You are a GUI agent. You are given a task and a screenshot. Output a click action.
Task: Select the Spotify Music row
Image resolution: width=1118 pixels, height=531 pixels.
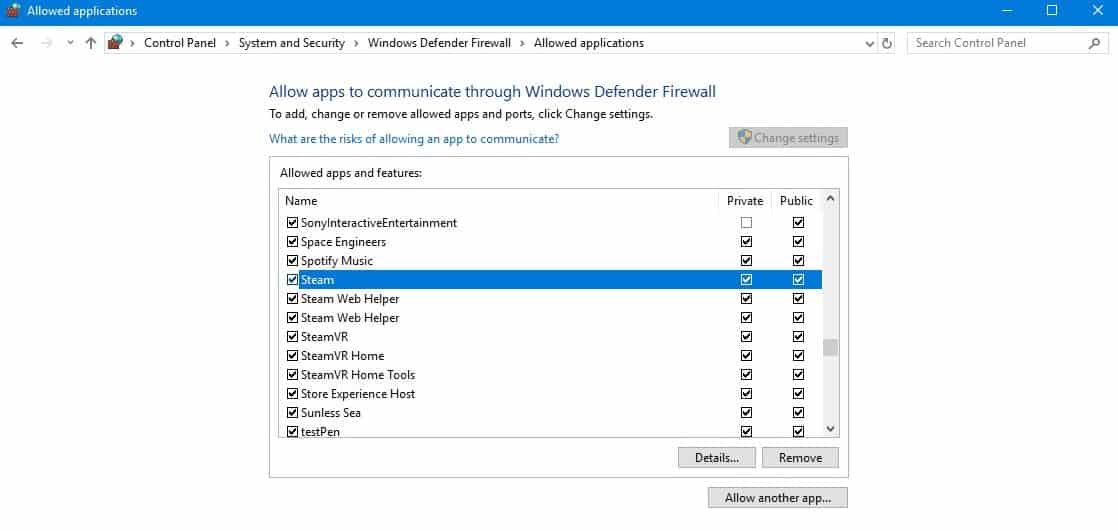(x=550, y=260)
